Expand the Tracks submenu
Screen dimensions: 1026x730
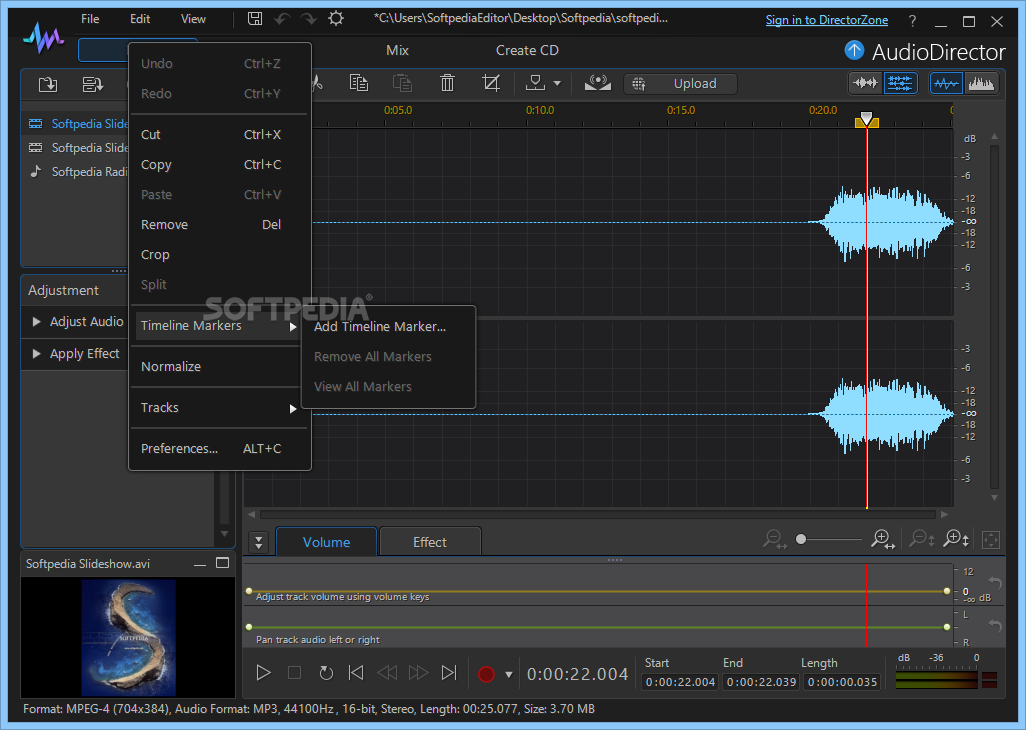(219, 408)
